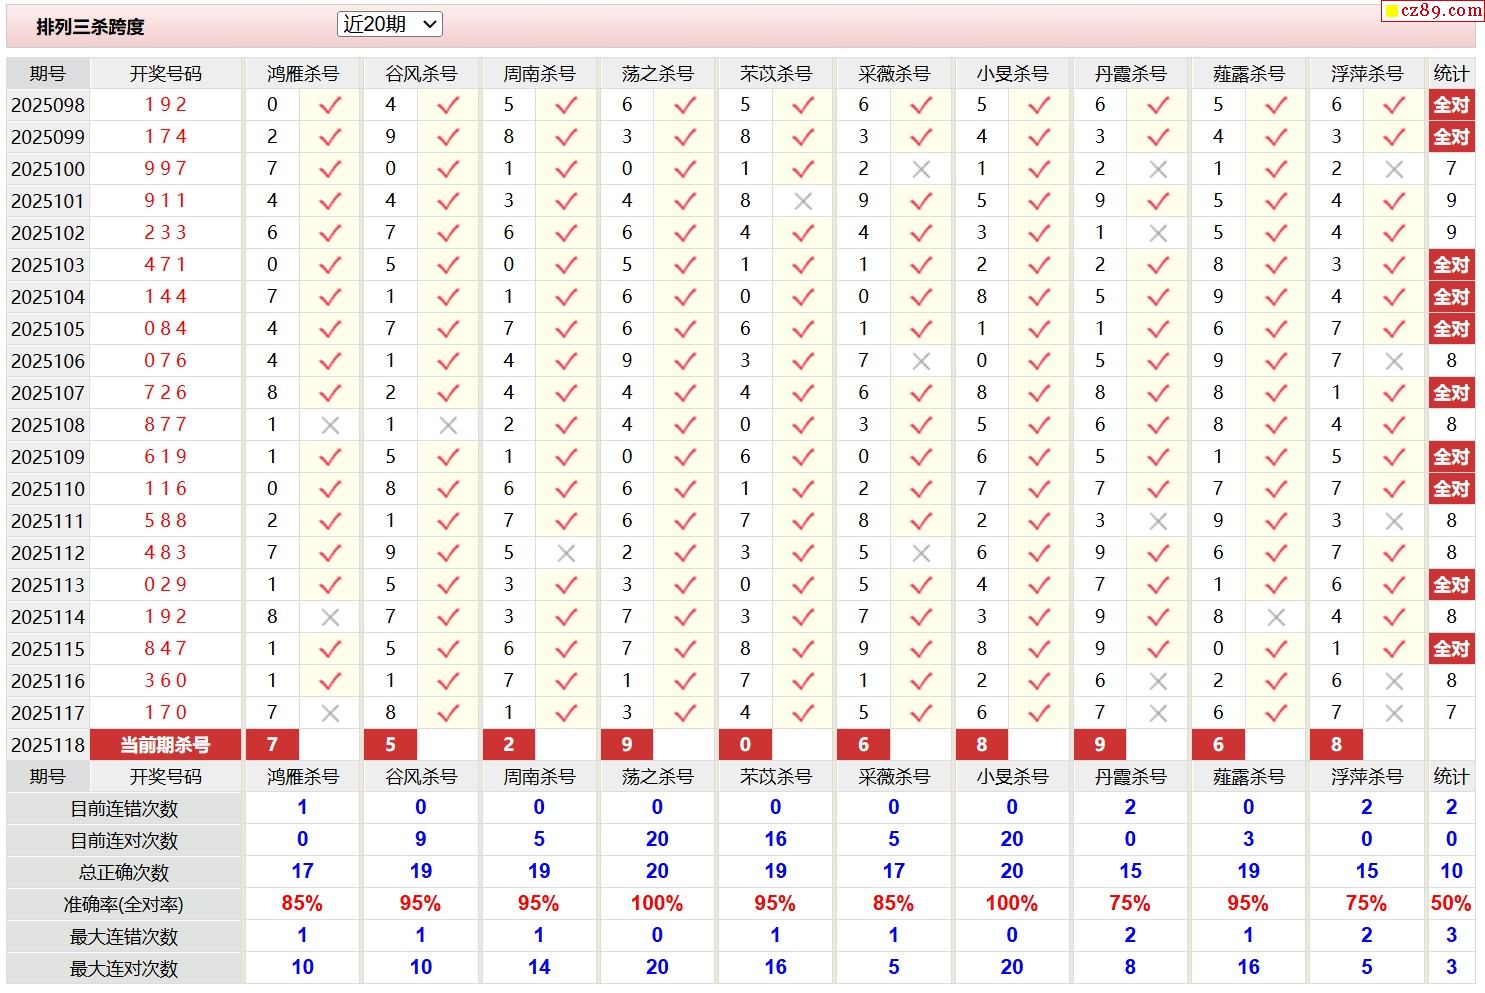Image resolution: width=1485 pixels, height=993 pixels.
Task: Click draw number 997 in row 2025100
Action: (x=166, y=169)
